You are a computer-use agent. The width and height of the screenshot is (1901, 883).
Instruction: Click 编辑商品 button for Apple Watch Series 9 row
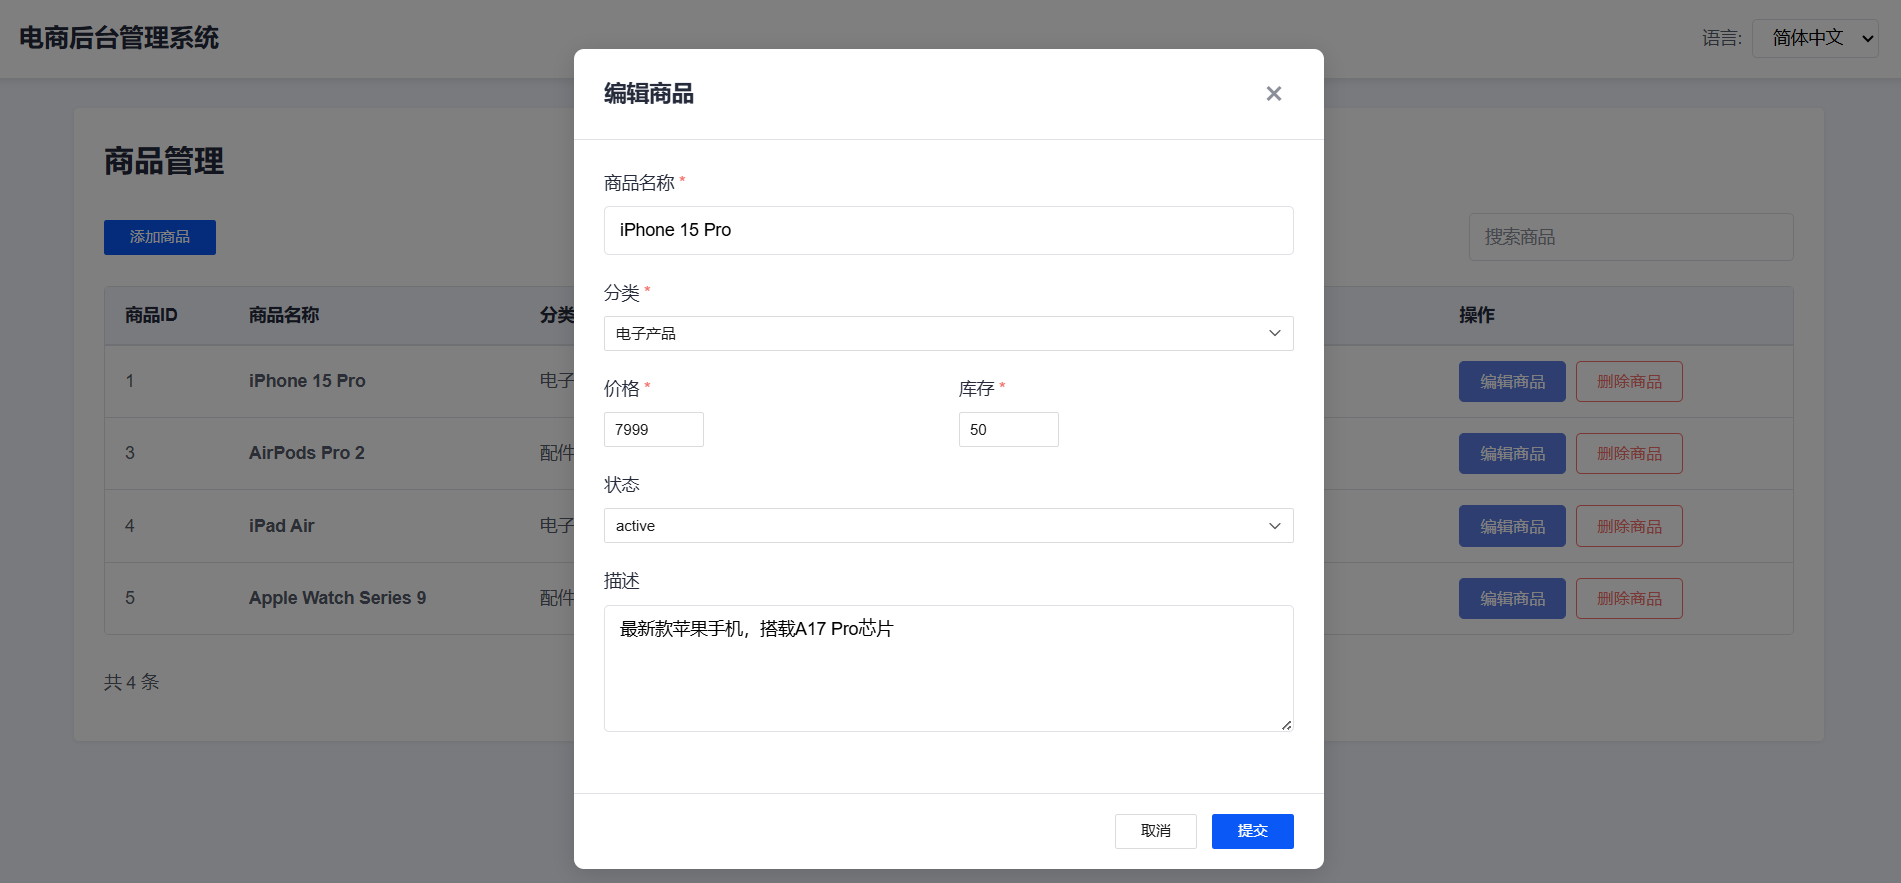tap(1512, 598)
